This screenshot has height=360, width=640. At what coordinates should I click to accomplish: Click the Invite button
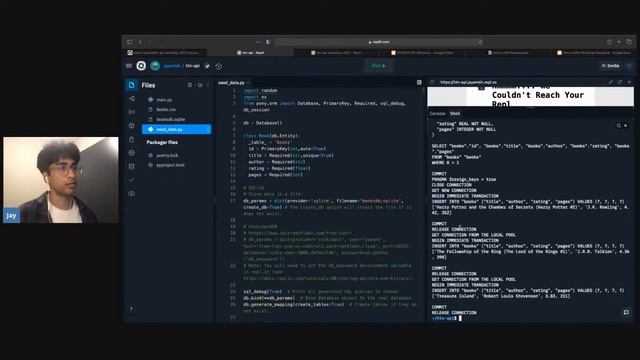pos(610,66)
